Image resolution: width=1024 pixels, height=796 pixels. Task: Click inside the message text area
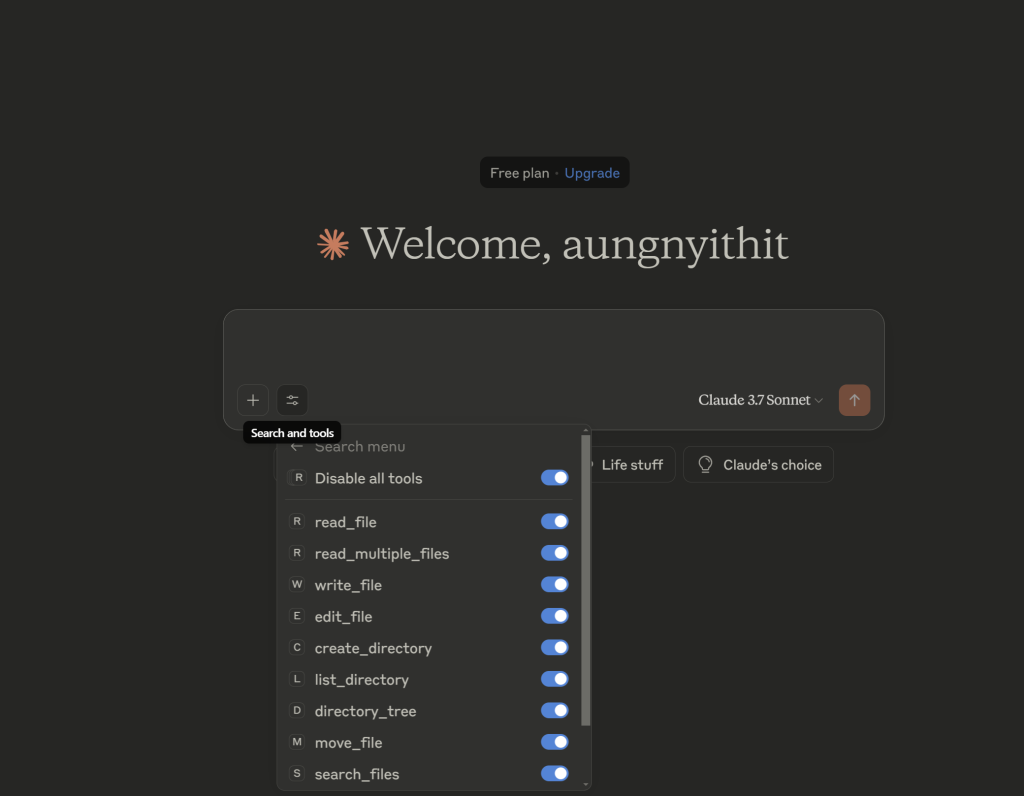pyautogui.click(x=554, y=347)
